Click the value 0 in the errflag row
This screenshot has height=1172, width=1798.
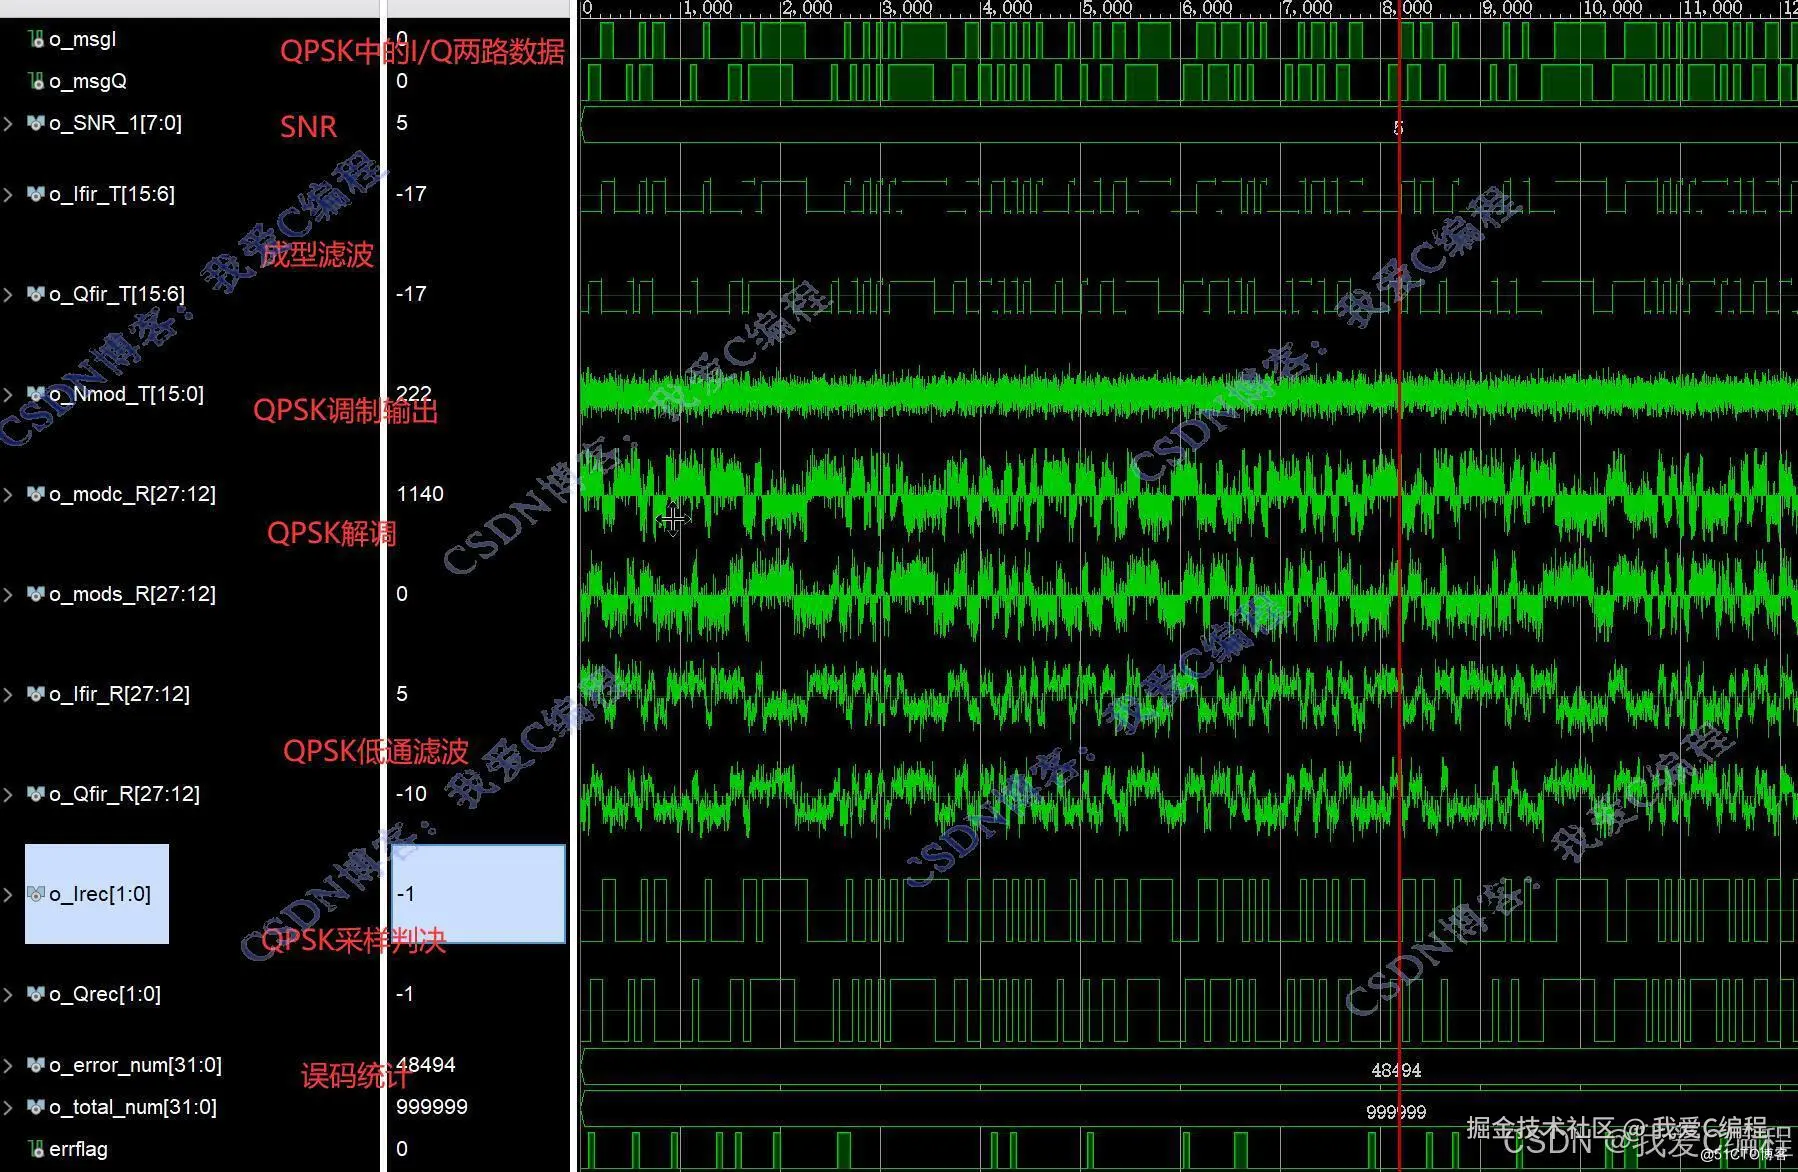pos(402,1149)
